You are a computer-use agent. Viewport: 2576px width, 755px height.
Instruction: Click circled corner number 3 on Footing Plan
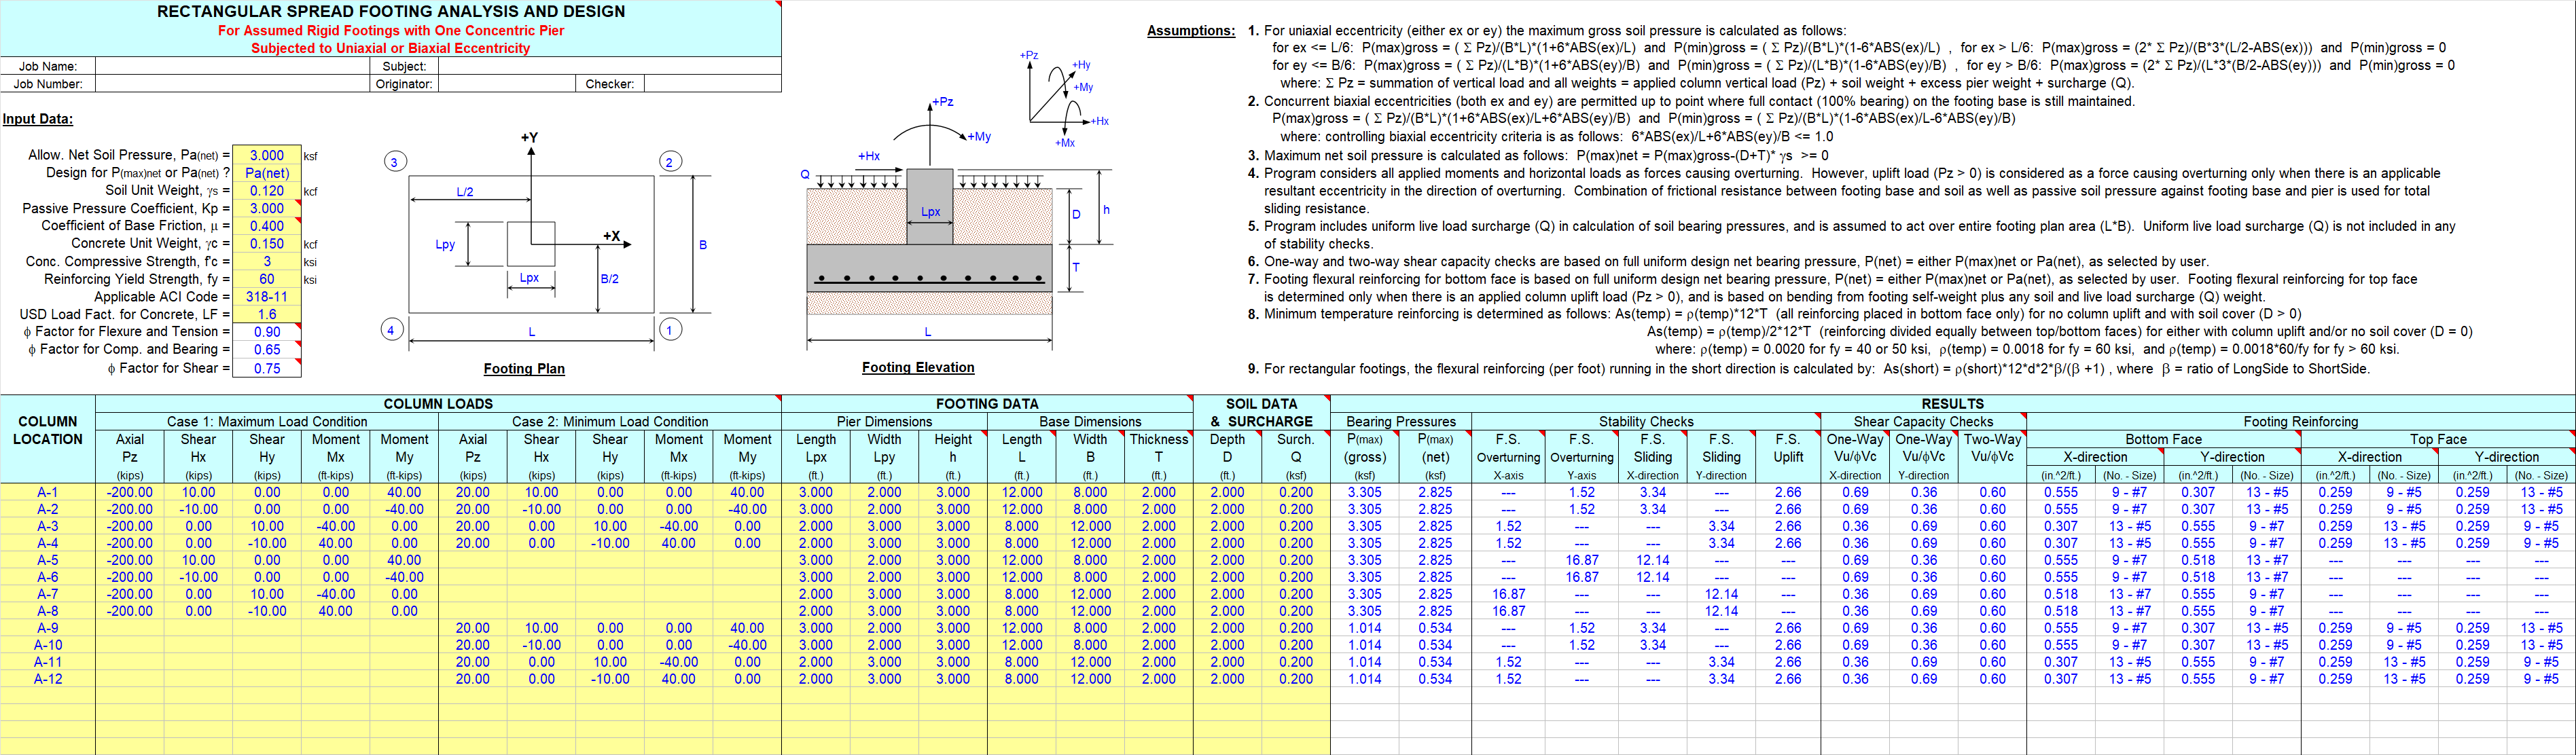pos(394,162)
